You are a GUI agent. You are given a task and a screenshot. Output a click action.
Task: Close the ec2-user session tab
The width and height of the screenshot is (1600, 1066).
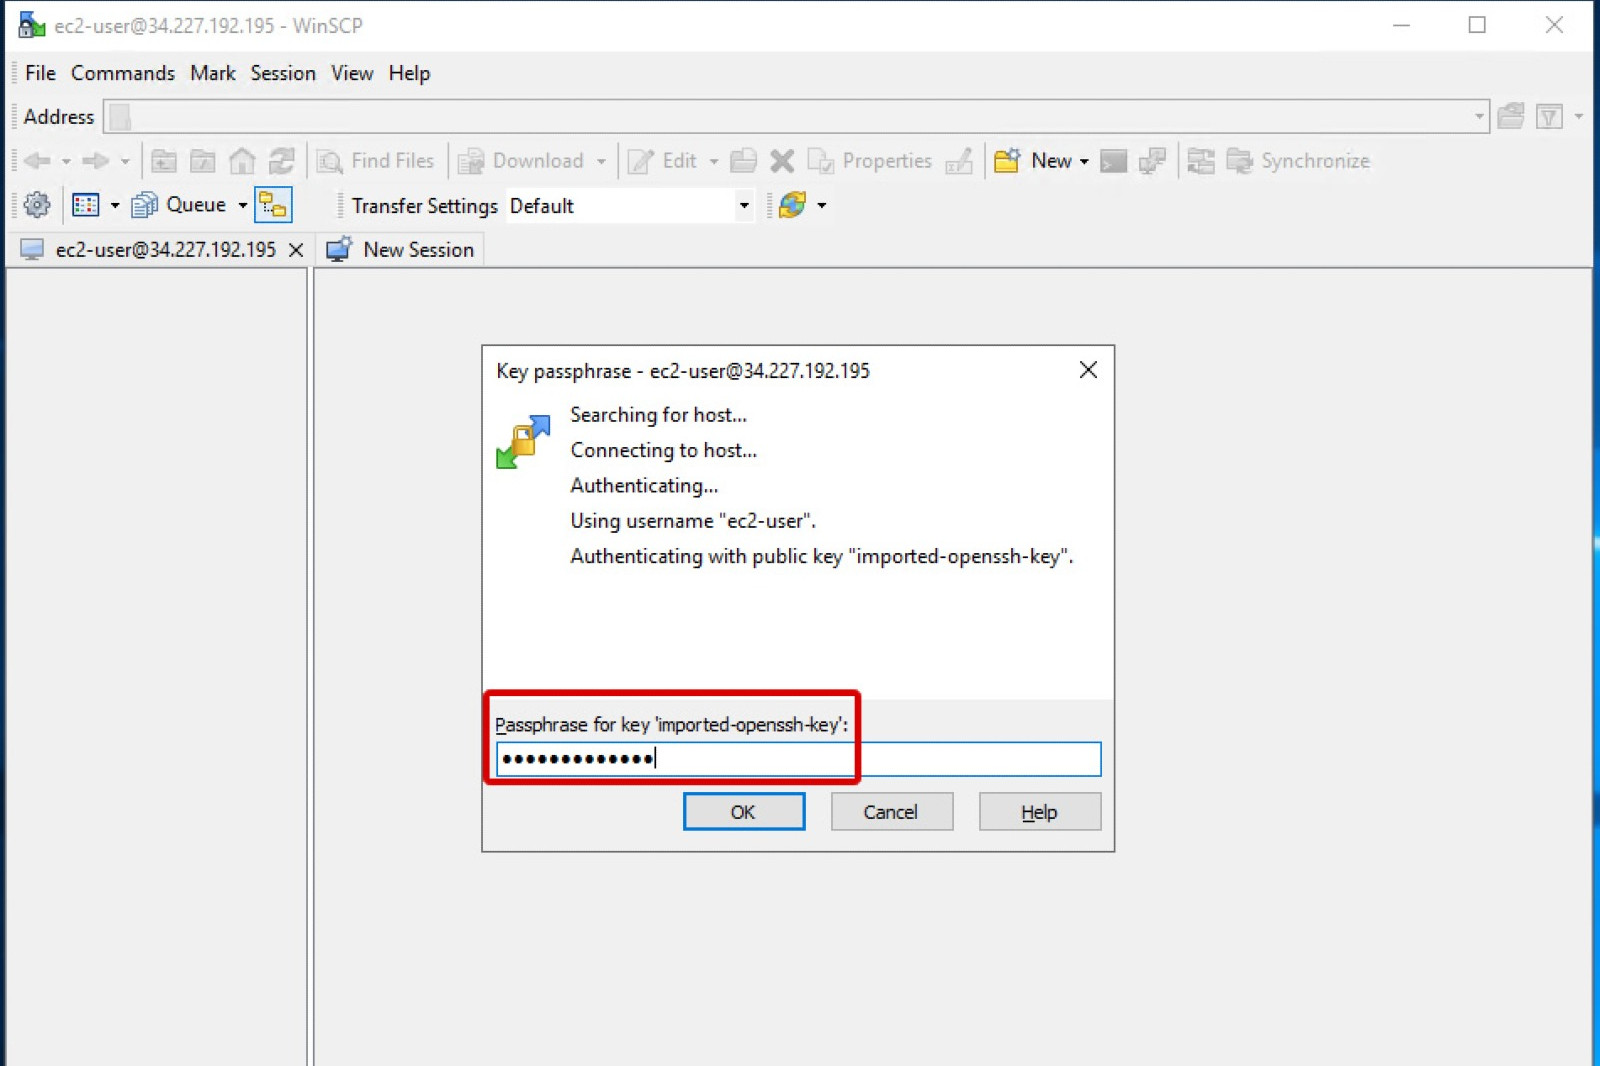[x=296, y=250]
